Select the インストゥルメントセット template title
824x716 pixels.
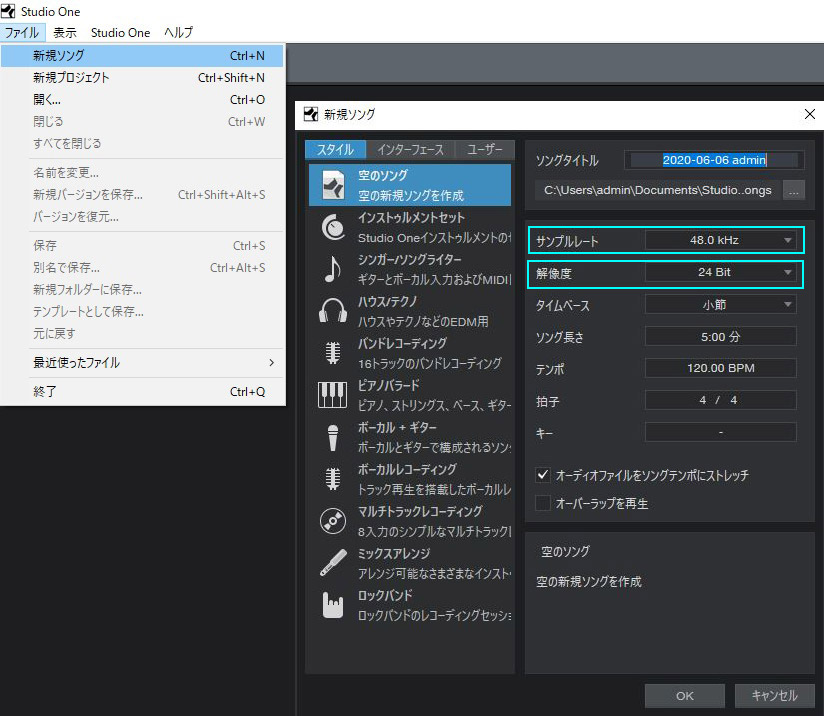coord(411,218)
